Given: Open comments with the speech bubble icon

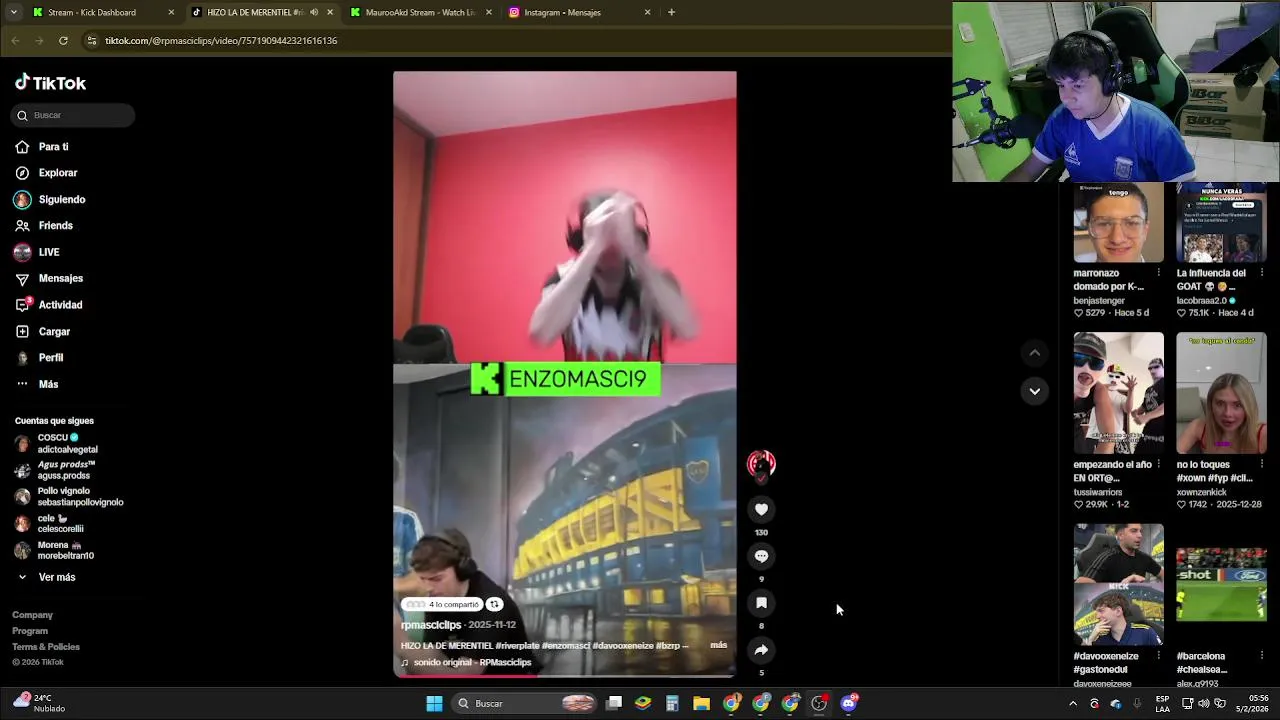Looking at the screenshot, I should tap(761, 556).
